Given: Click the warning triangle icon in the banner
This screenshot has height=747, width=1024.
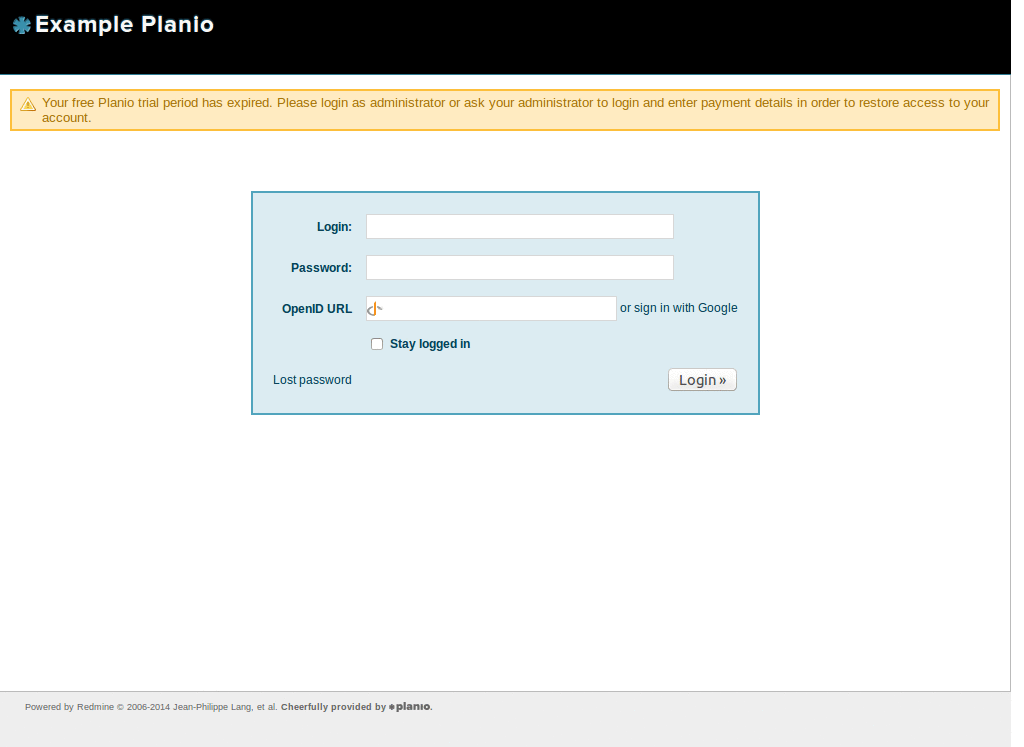Looking at the screenshot, I should click(x=27, y=104).
